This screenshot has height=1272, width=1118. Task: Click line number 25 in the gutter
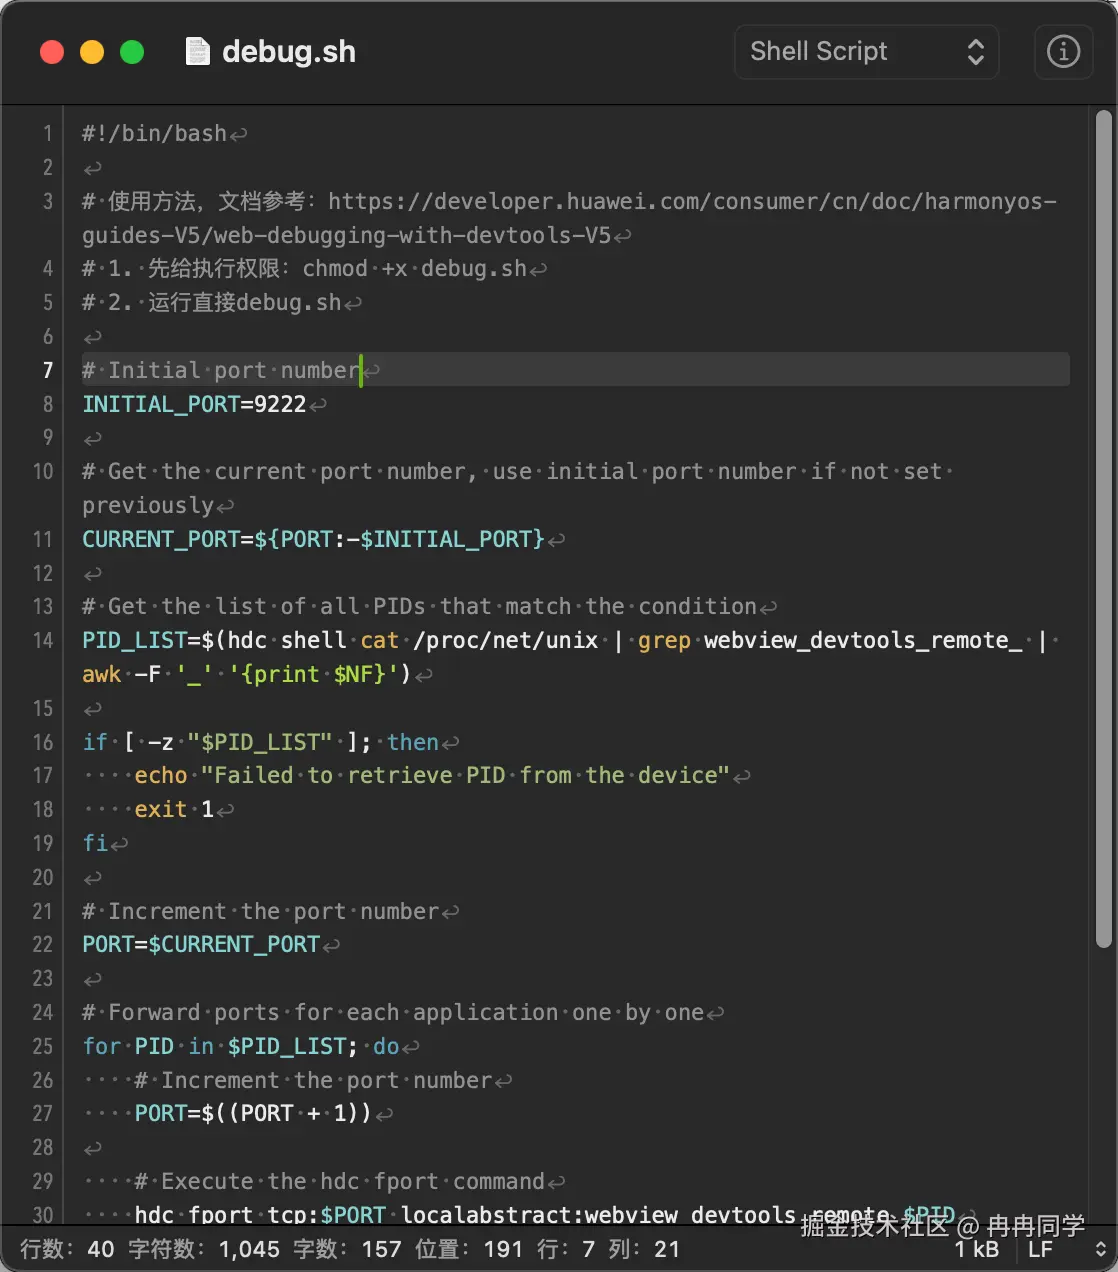pyautogui.click(x=43, y=1046)
